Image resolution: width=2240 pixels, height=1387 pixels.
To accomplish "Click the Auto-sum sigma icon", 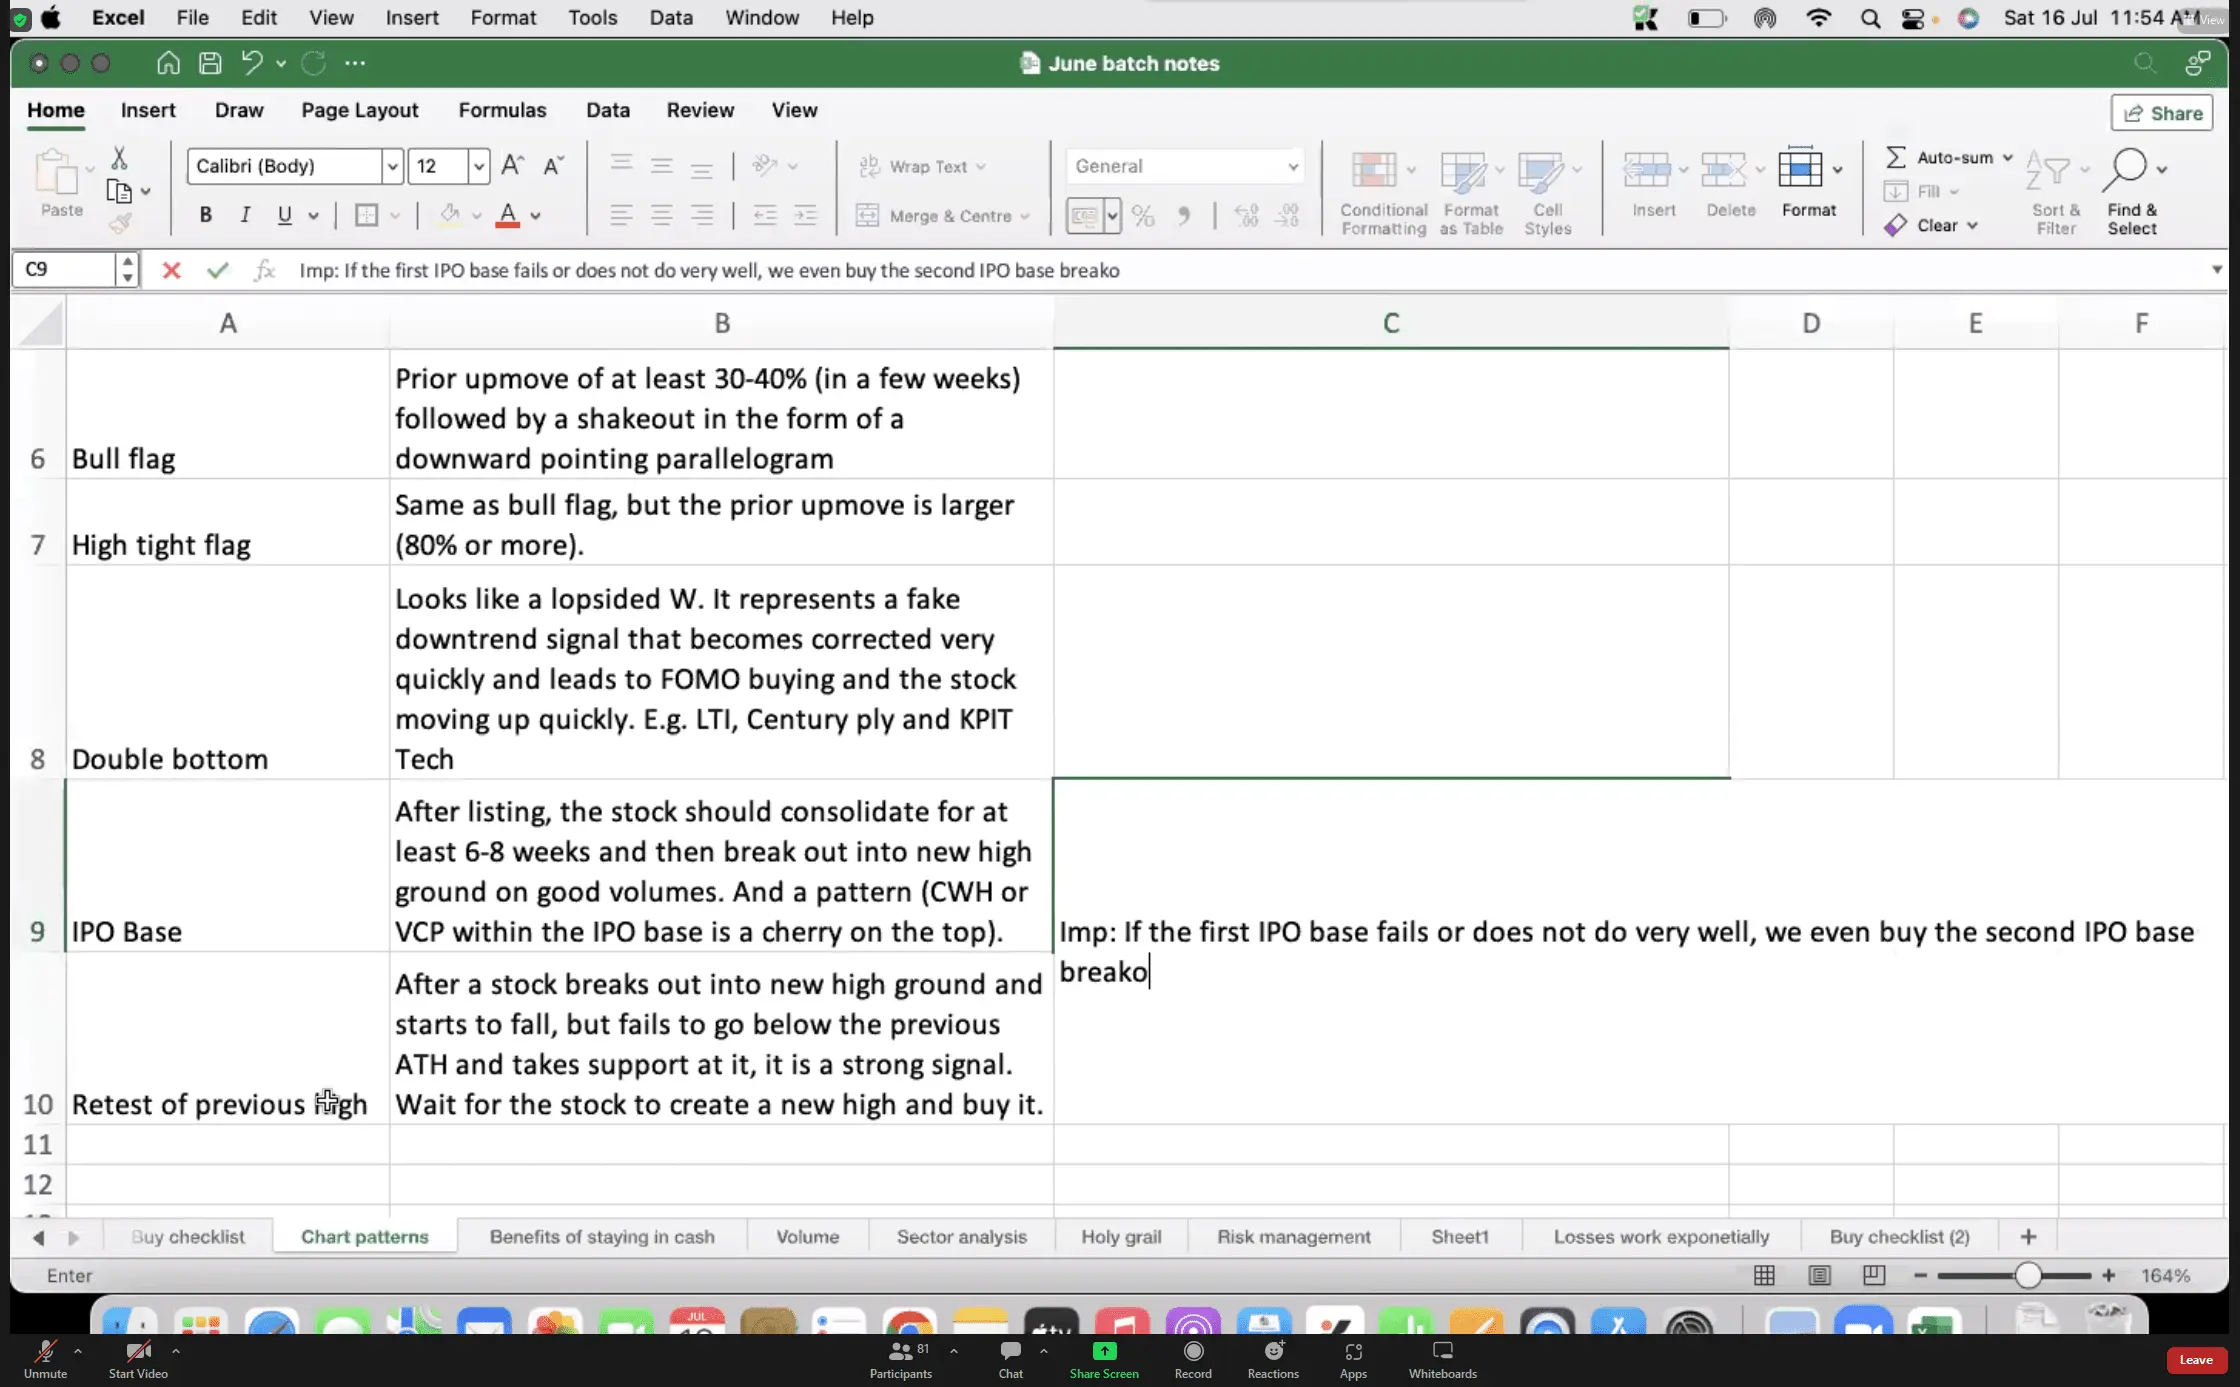I will pyautogui.click(x=1895, y=157).
